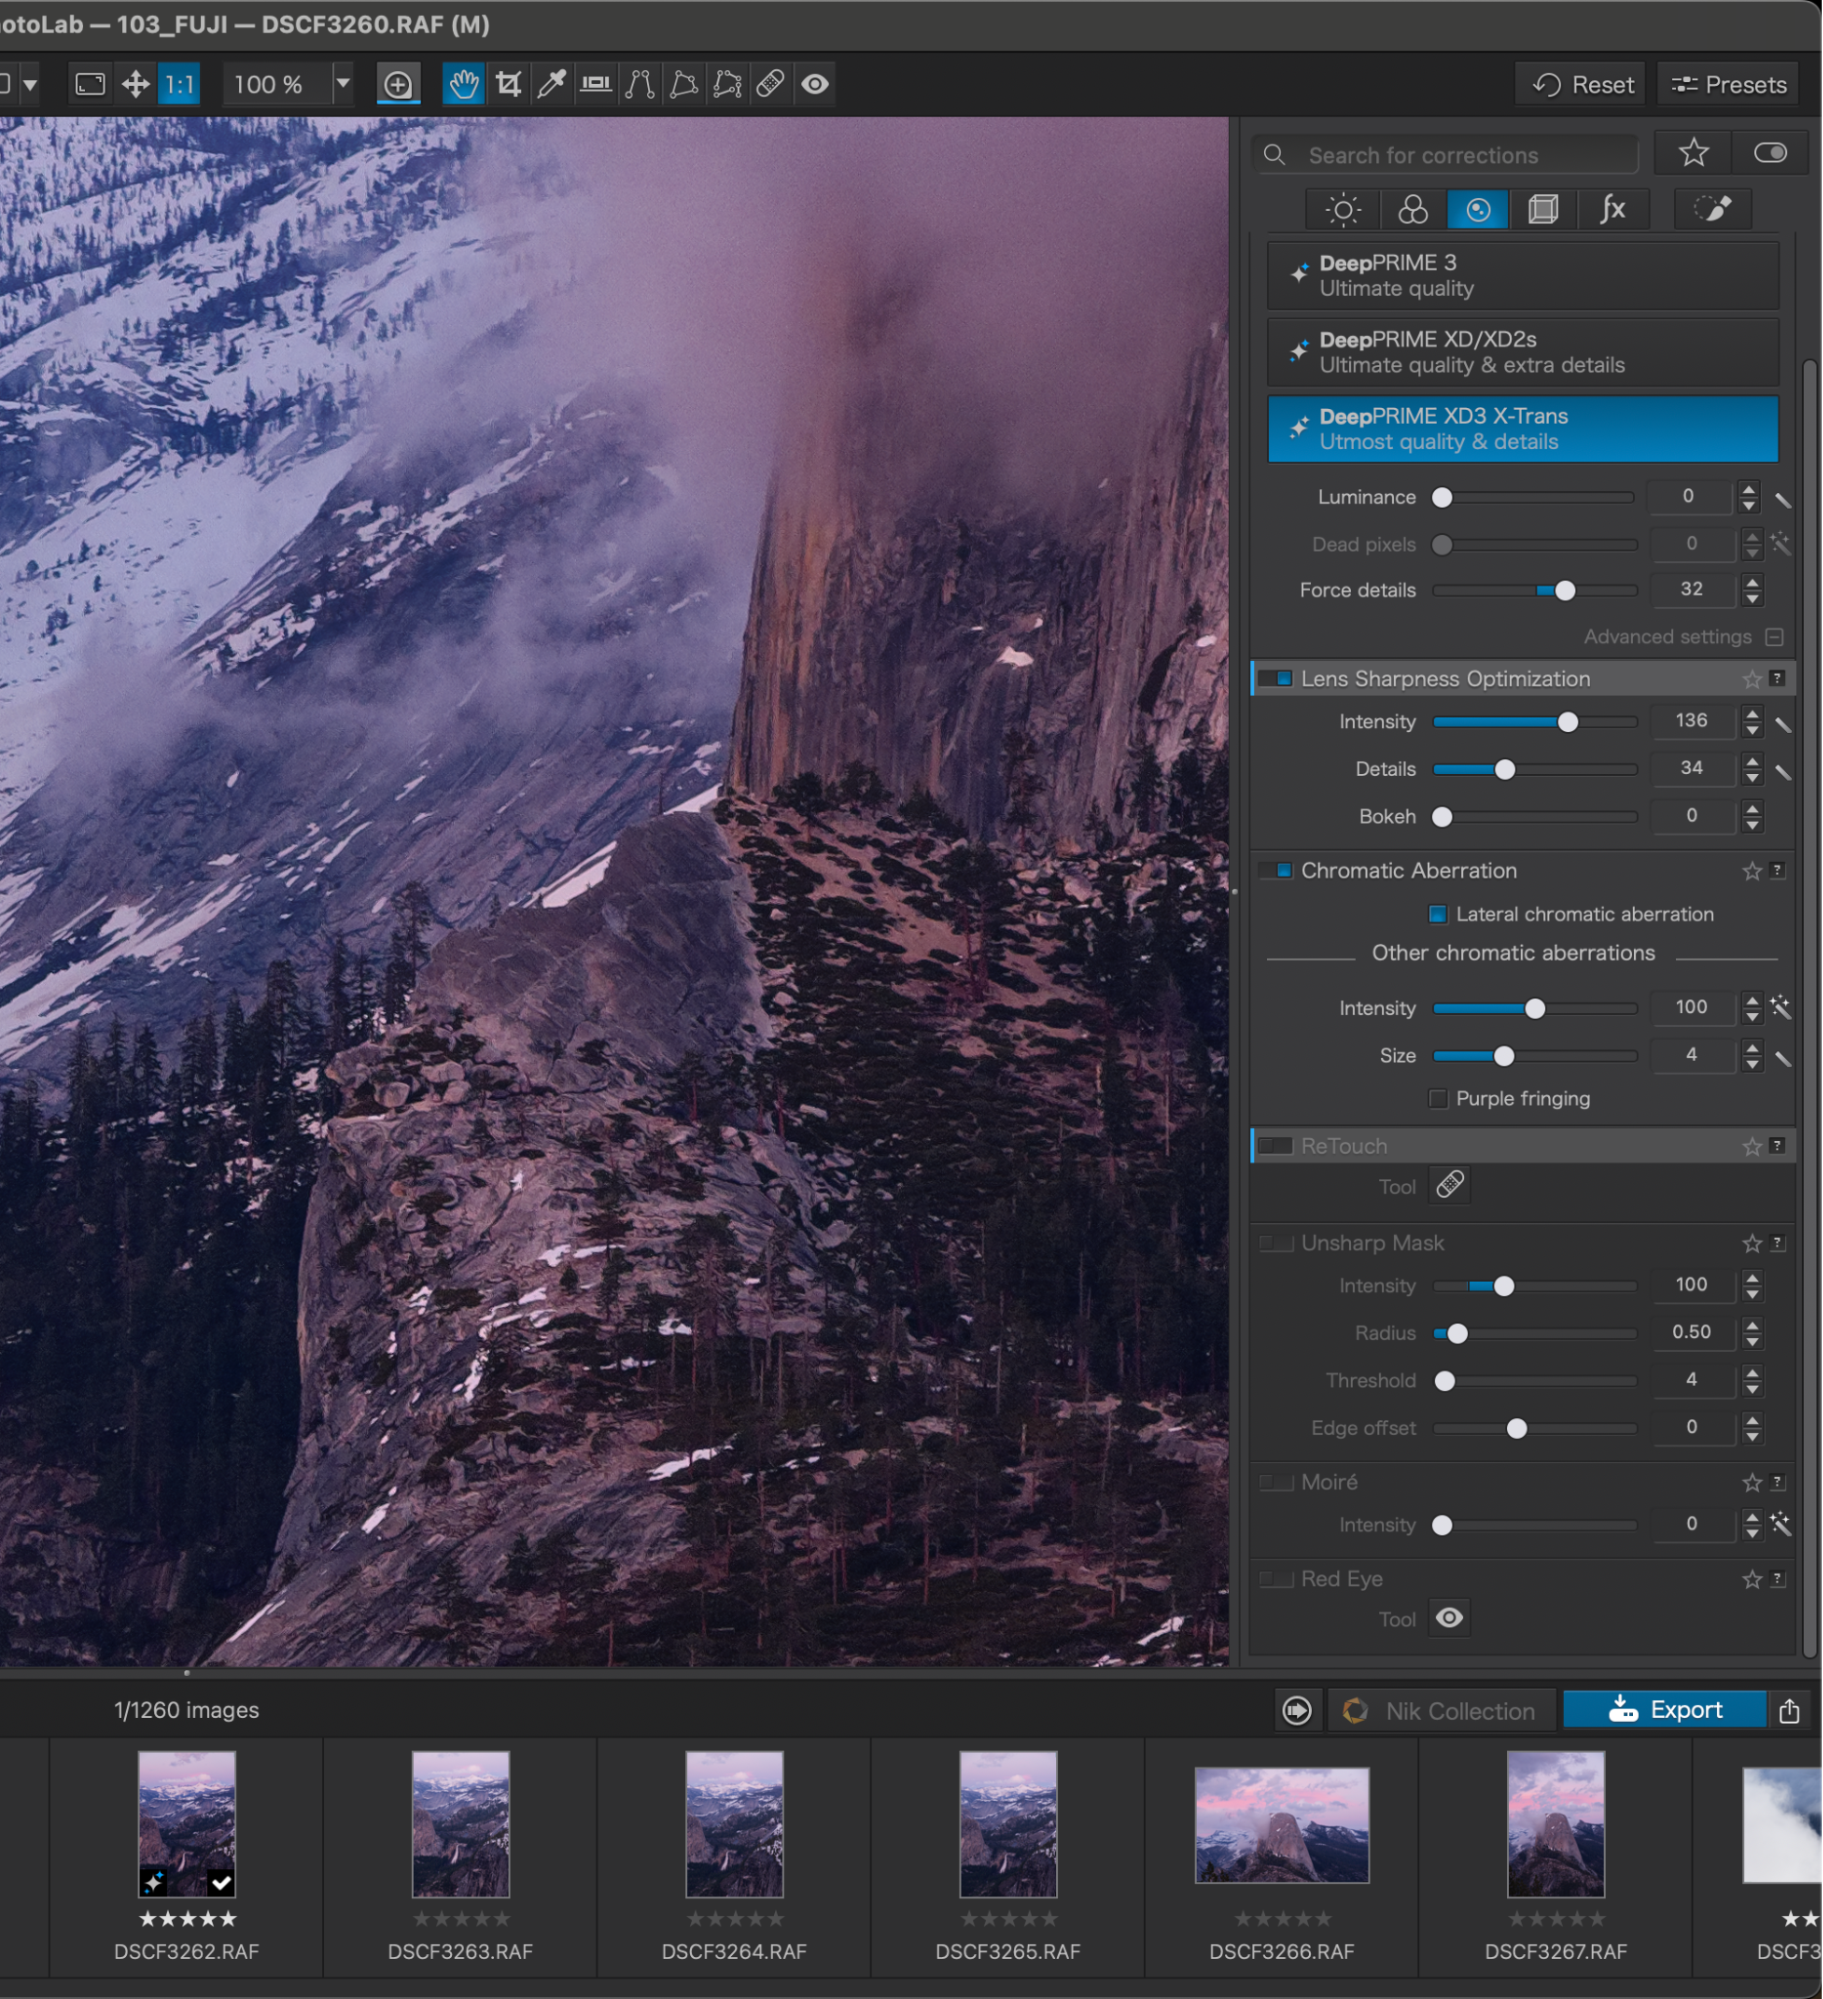Select the DSCF3265.RAF thumbnail

tap(1006, 1825)
